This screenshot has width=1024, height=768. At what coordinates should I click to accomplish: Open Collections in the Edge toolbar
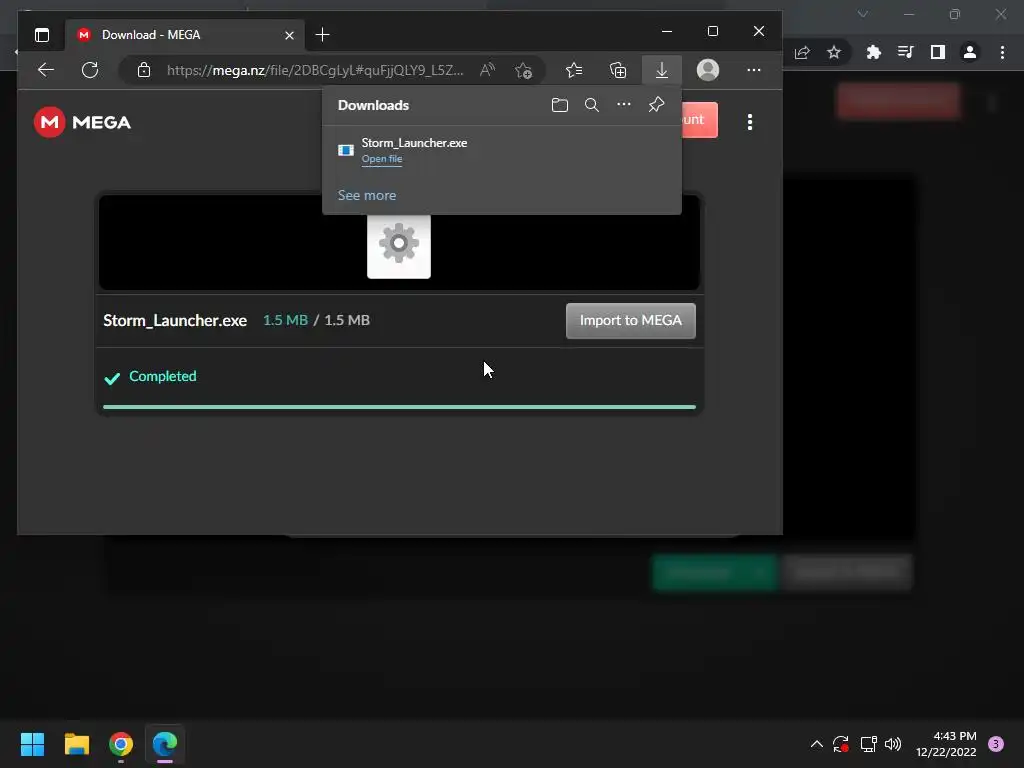pyautogui.click(x=618, y=70)
